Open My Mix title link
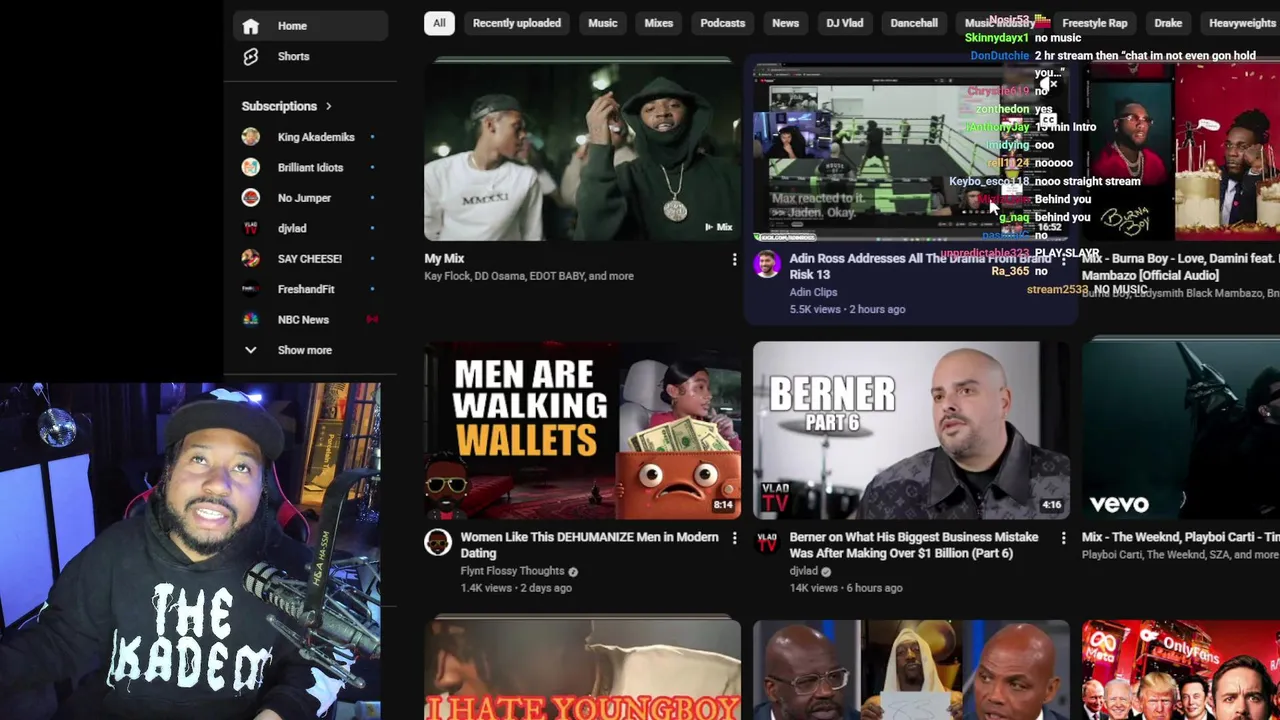This screenshot has height=720, width=1280. coord(444,259)
